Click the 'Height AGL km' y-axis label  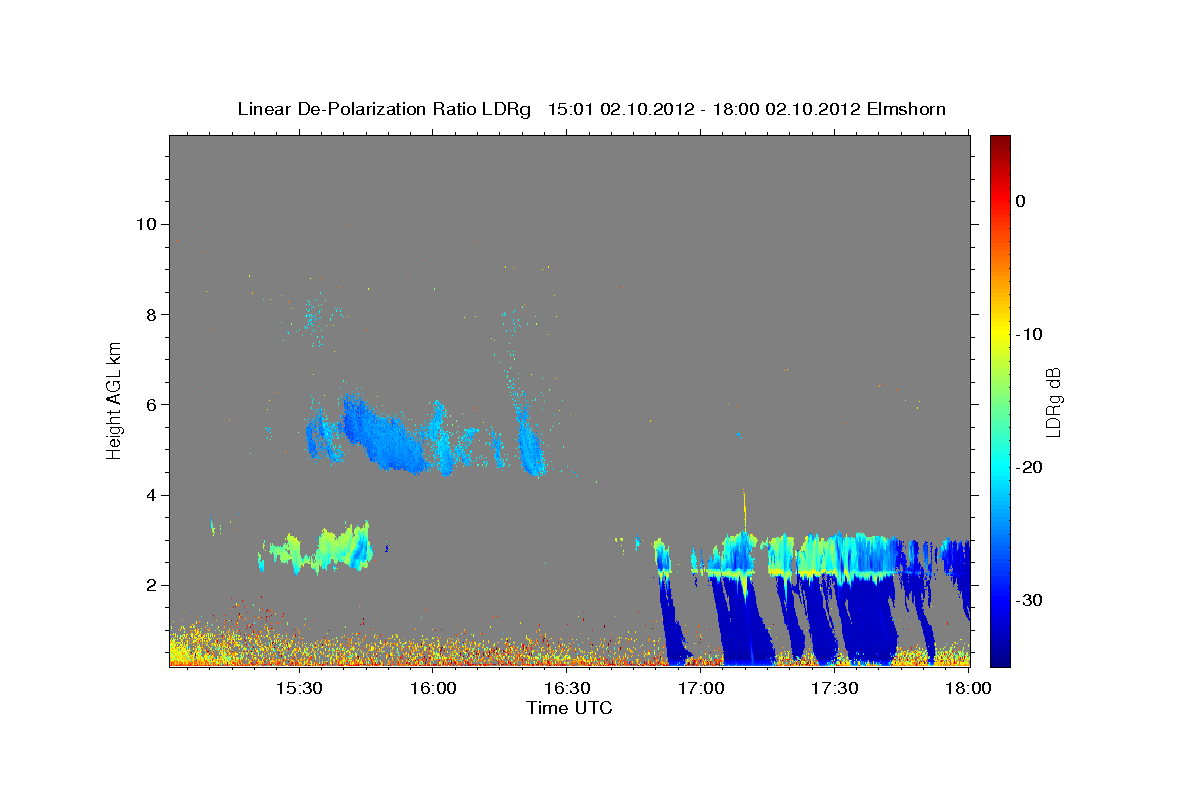tap(114, 399)
